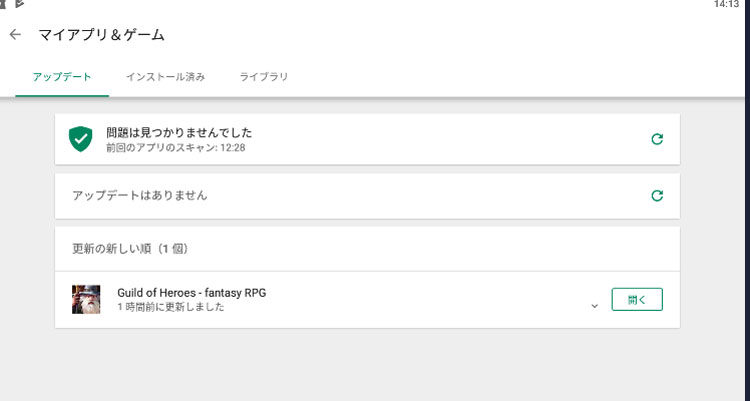Open the Guild of Heroes - fantasy RPG title

192,292
